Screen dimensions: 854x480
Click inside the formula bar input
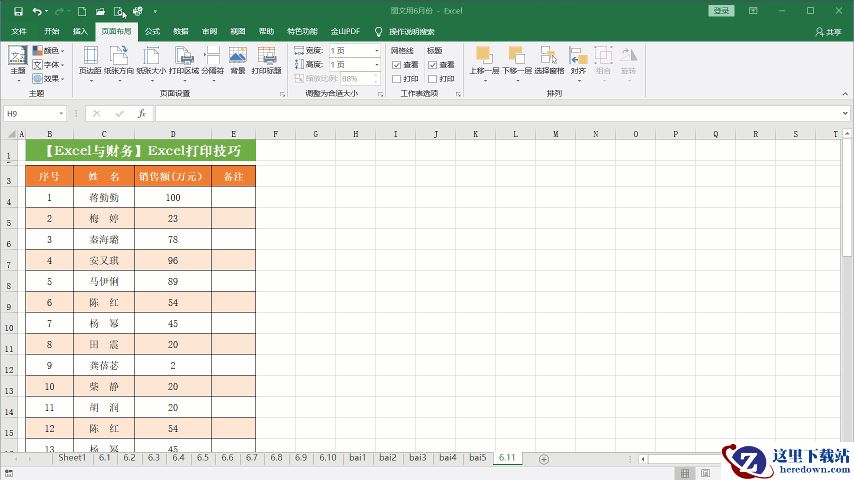(x=498, y=113)
